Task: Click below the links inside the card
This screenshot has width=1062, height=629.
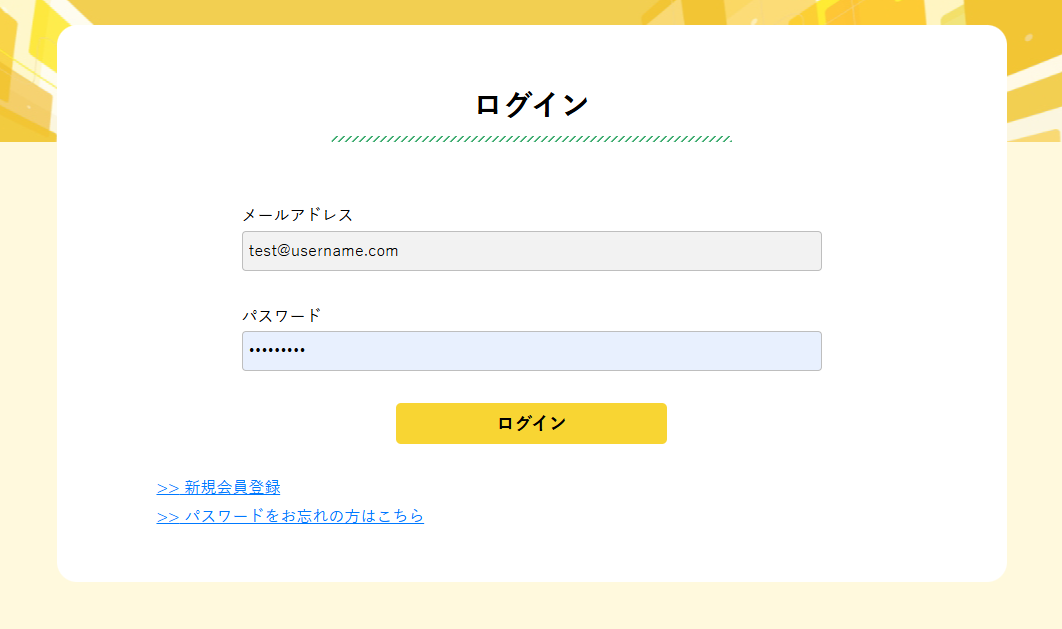Action: click(531, 550)
